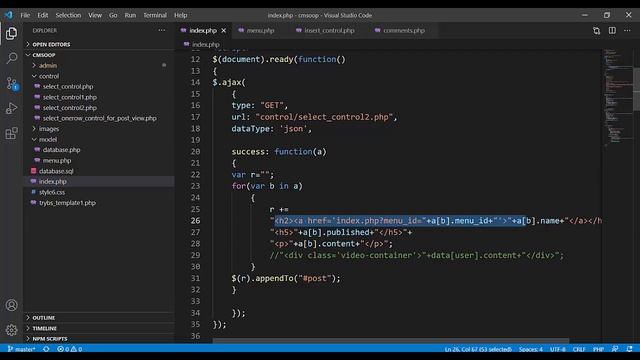Screen dimensions: 640x360
Task: Open the Manage gear settings
Action: point(11,329)
